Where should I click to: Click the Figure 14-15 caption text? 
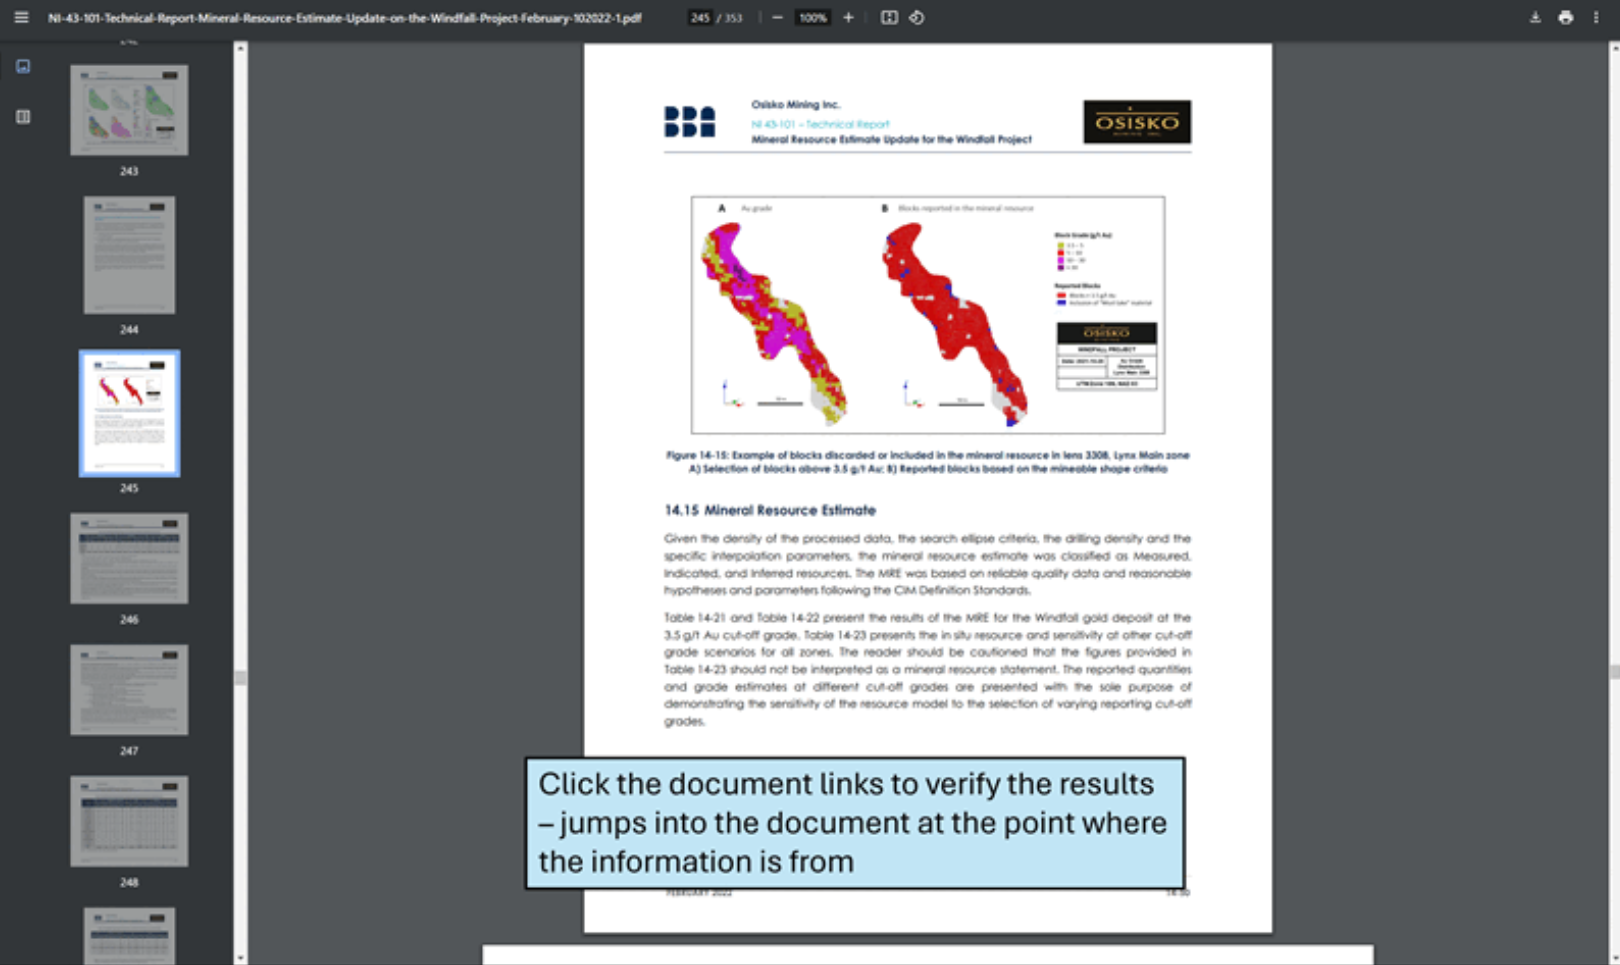click(x=928, y=461)
